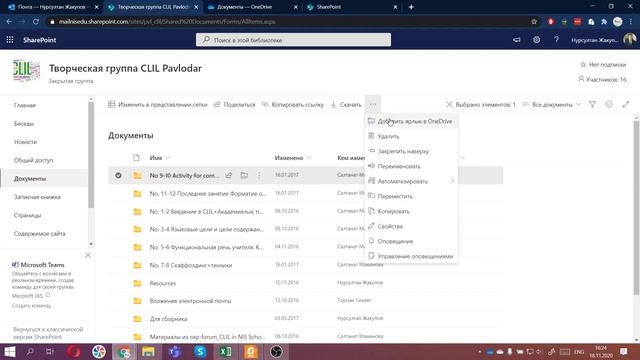Choose Копировать menu item
Screen dimensions: 640x360
tap(411, 211)
